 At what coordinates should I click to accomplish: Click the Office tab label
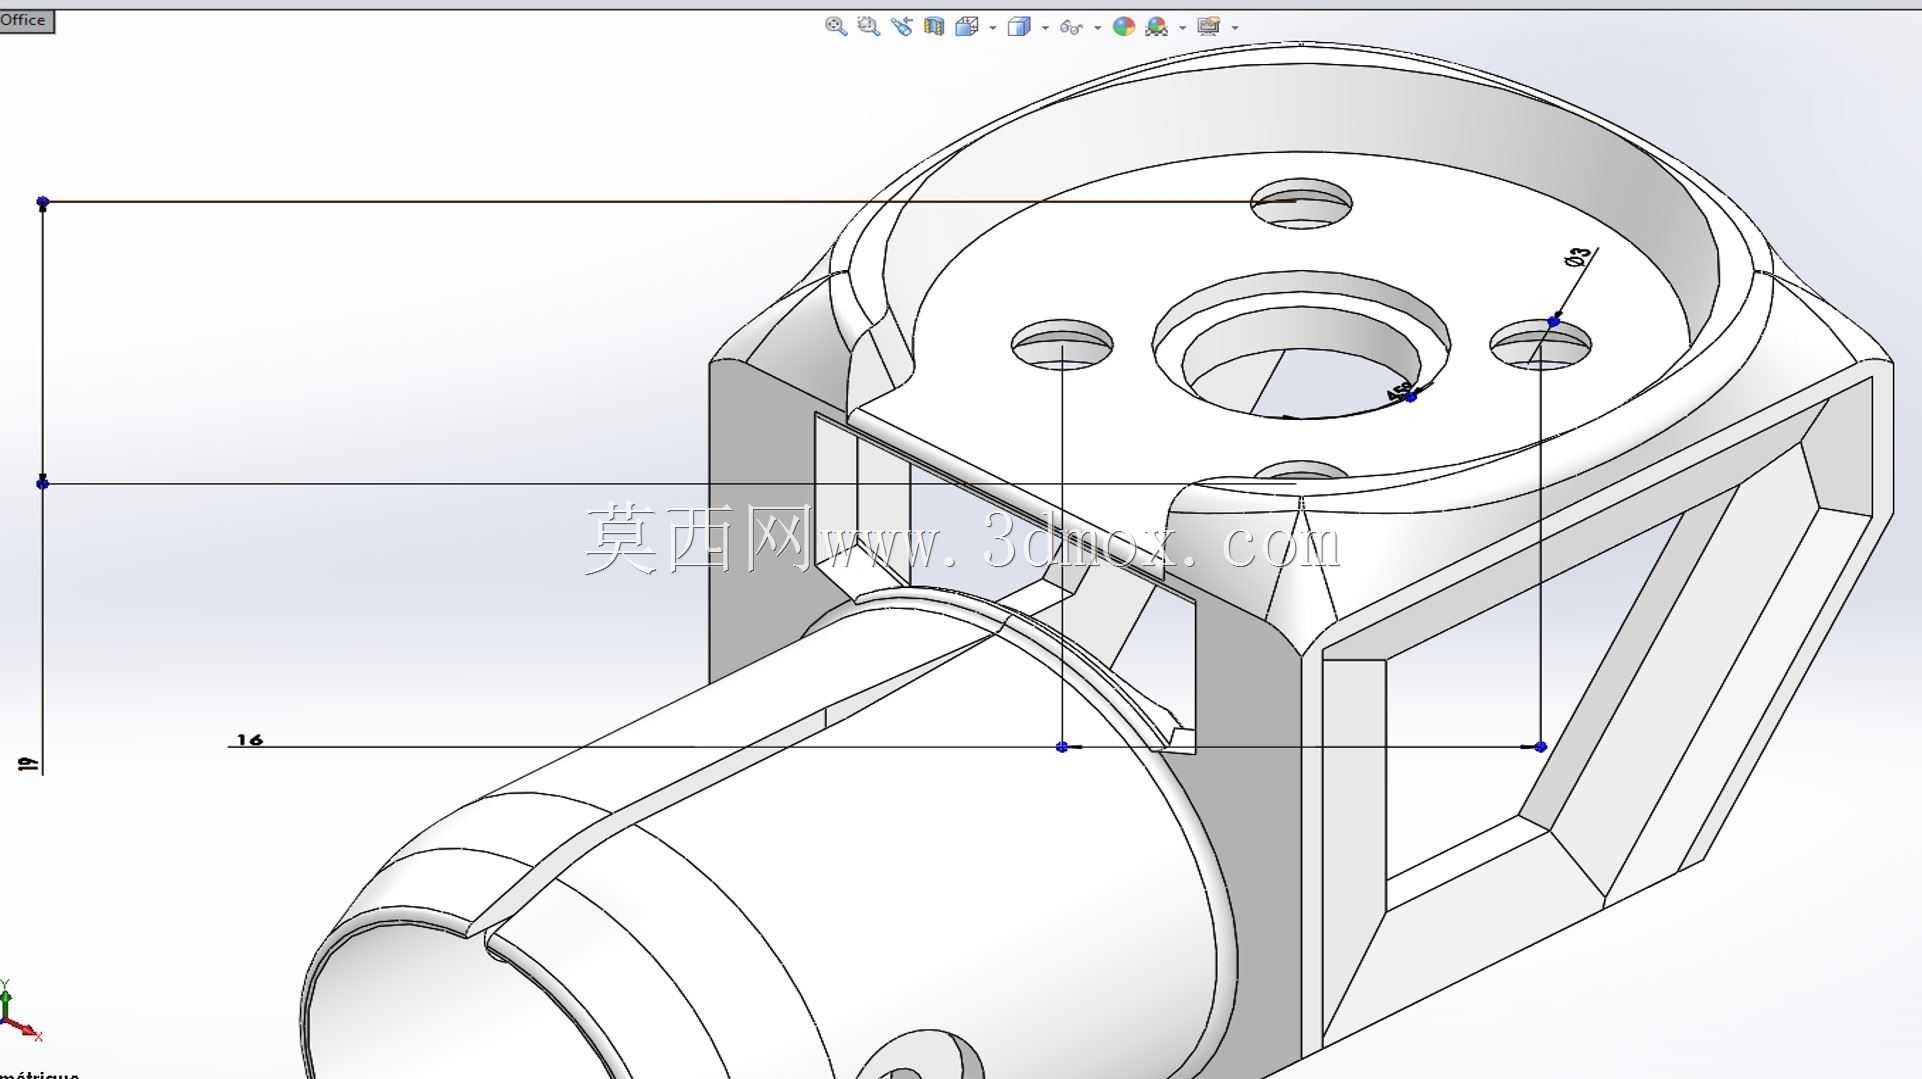(x=23, y=20)
